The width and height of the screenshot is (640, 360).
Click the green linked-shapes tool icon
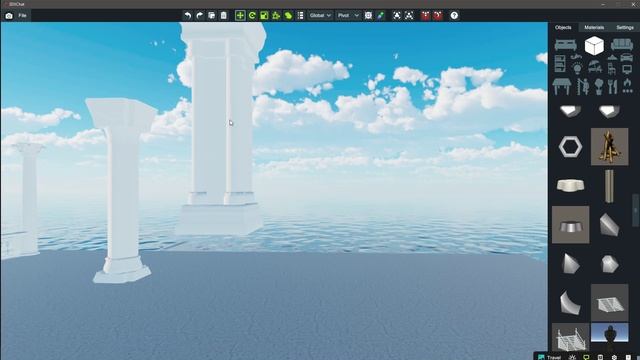[x=288, y=16]
